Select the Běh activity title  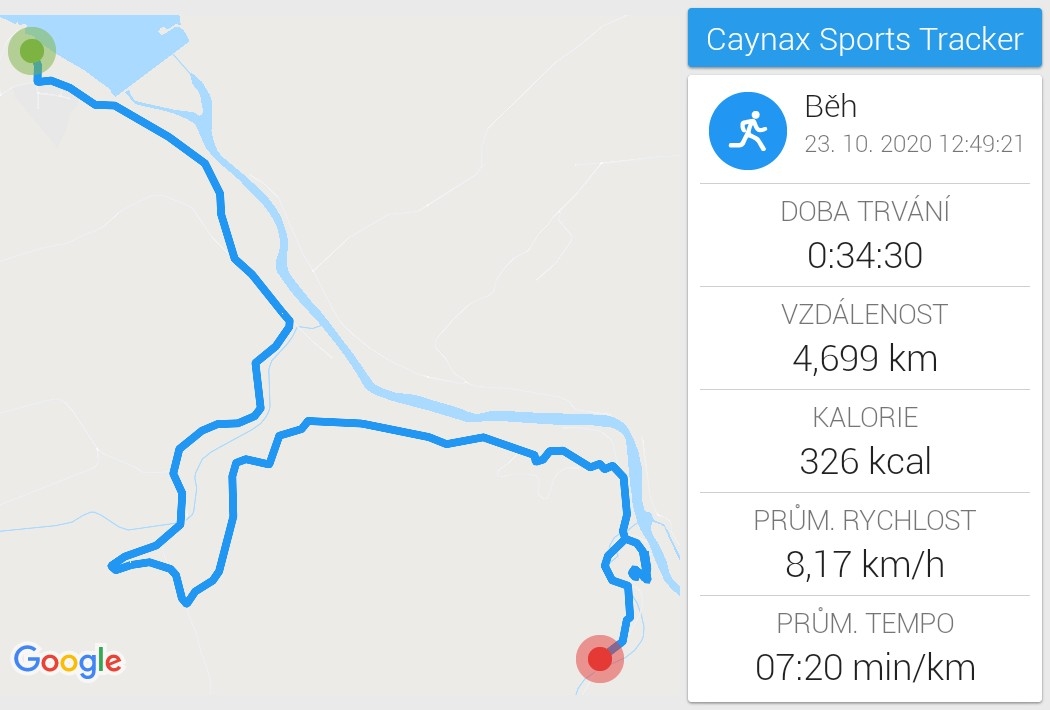pyautogui.click(x=830, y=106)
